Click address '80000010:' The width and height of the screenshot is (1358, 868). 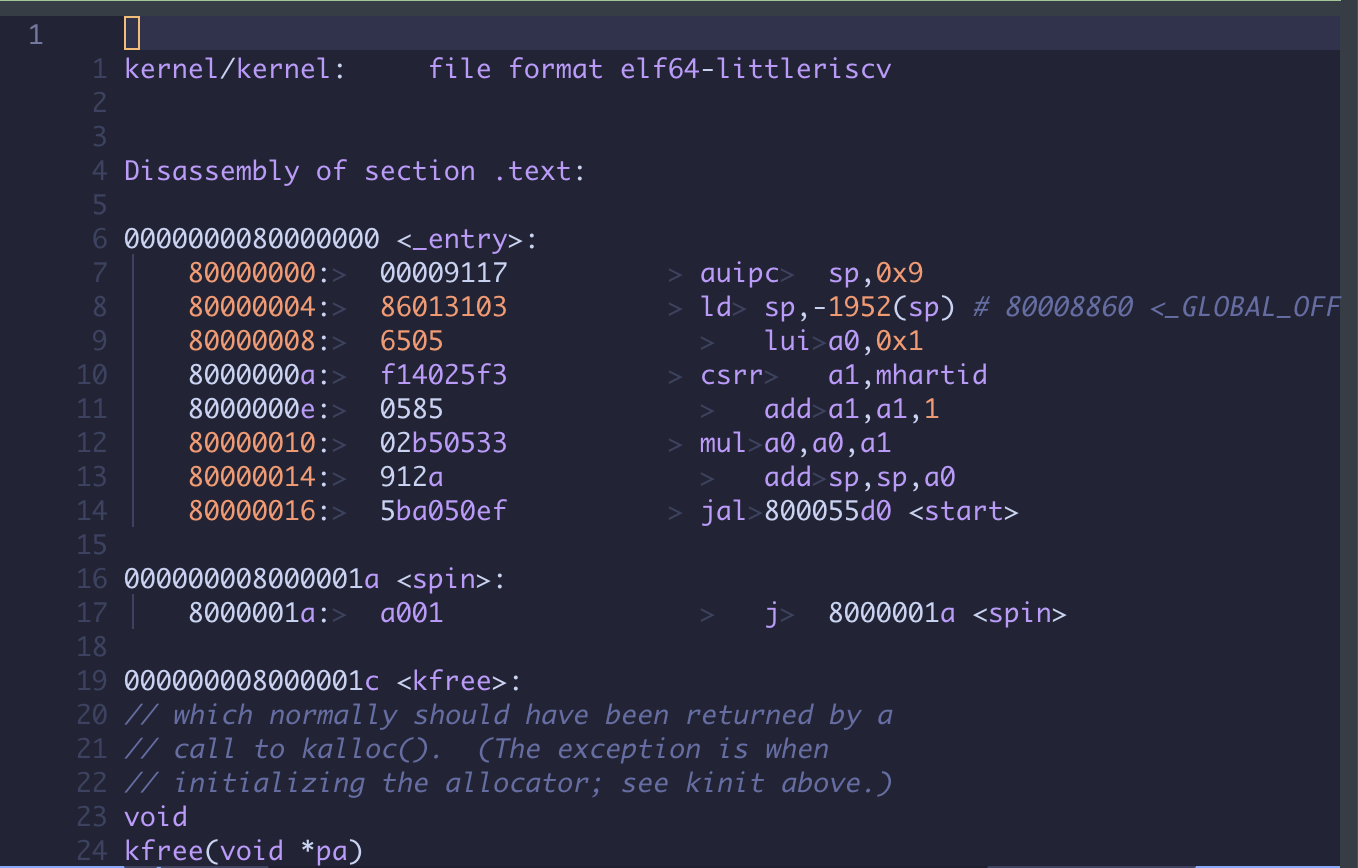click(260, 443)
